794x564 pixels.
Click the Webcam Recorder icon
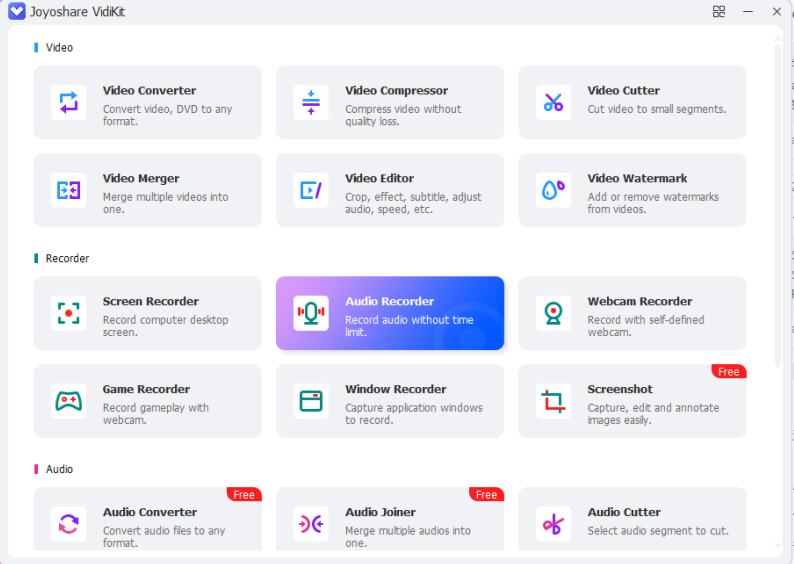(553, 313)
